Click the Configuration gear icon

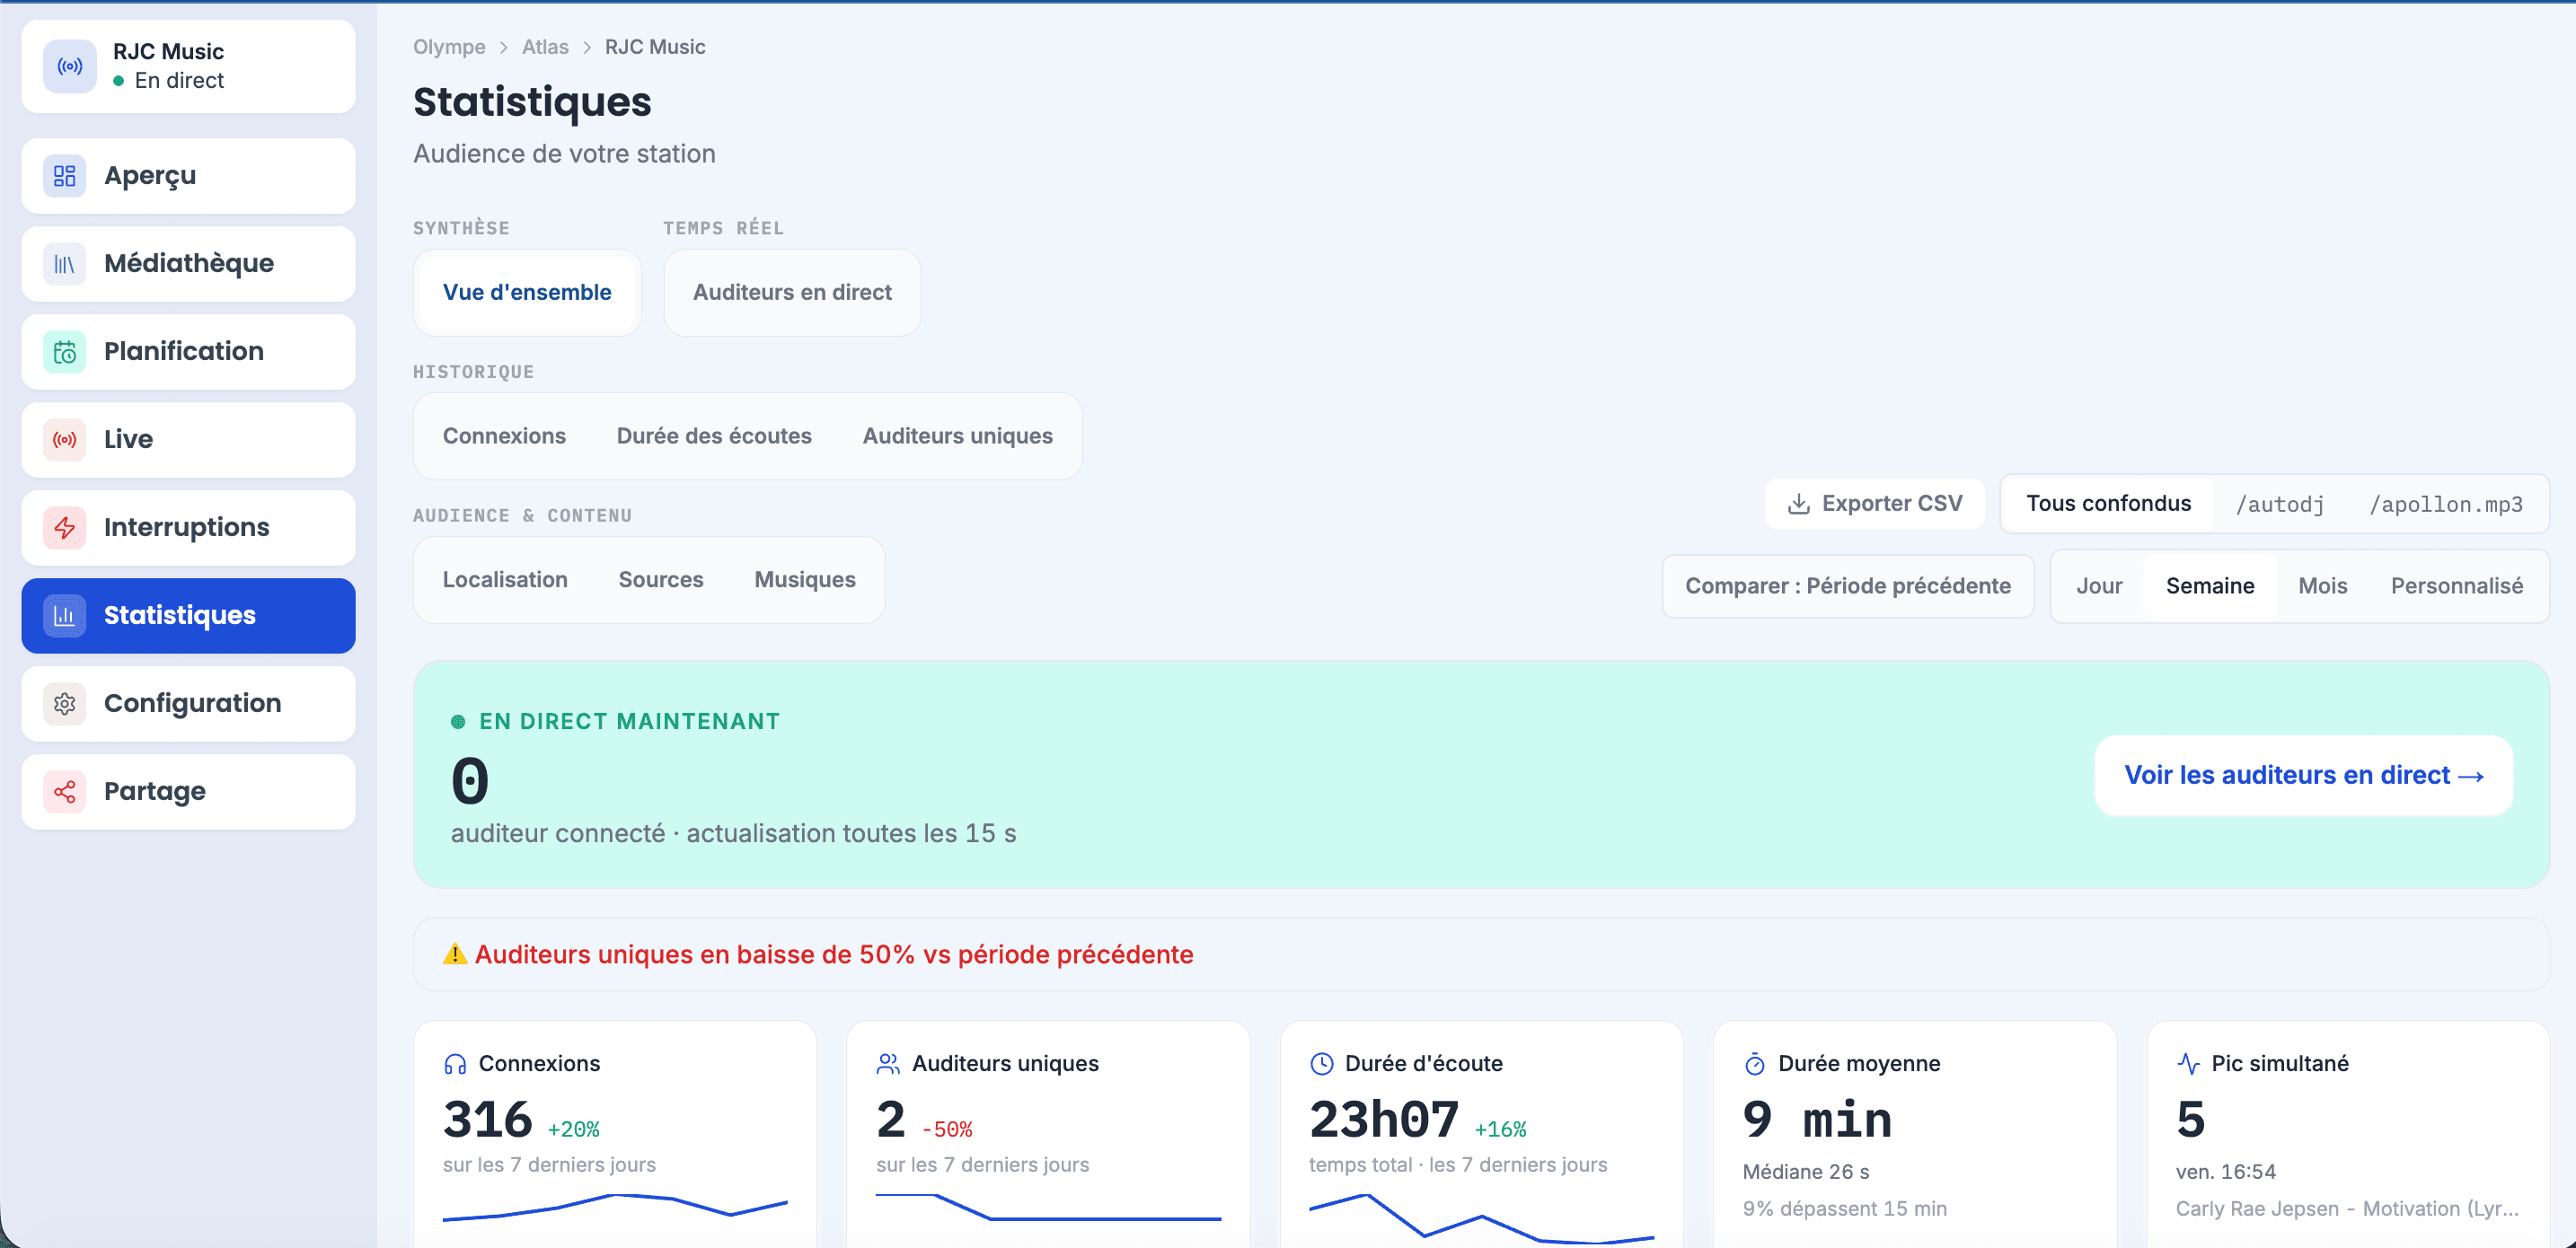coord(65,704)
